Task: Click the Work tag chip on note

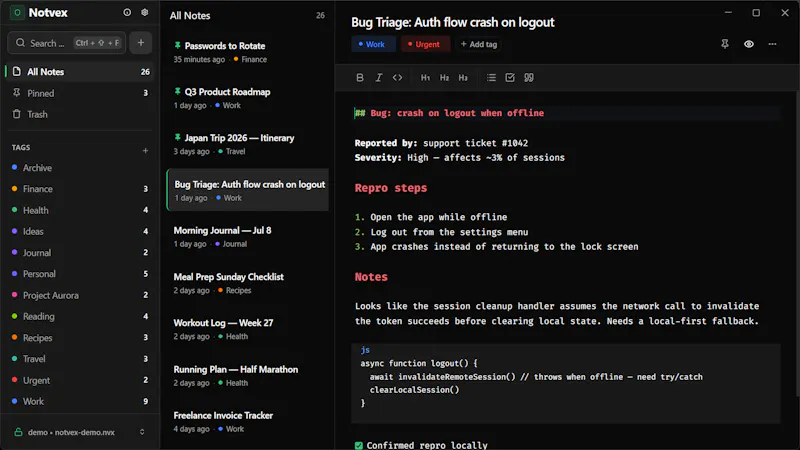Action: click(x=373, y=44)
